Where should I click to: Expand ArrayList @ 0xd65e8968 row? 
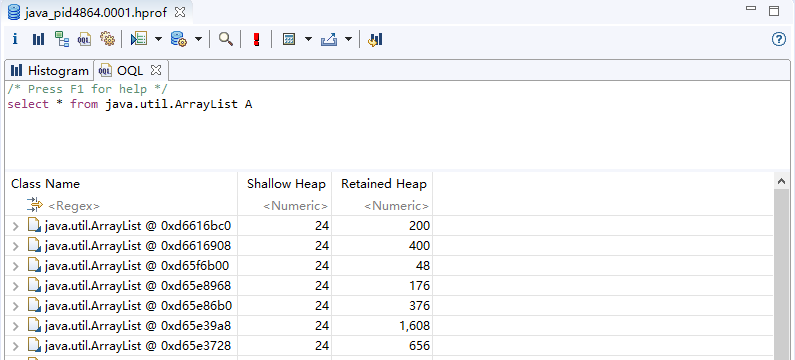click(x=16, y=286)
